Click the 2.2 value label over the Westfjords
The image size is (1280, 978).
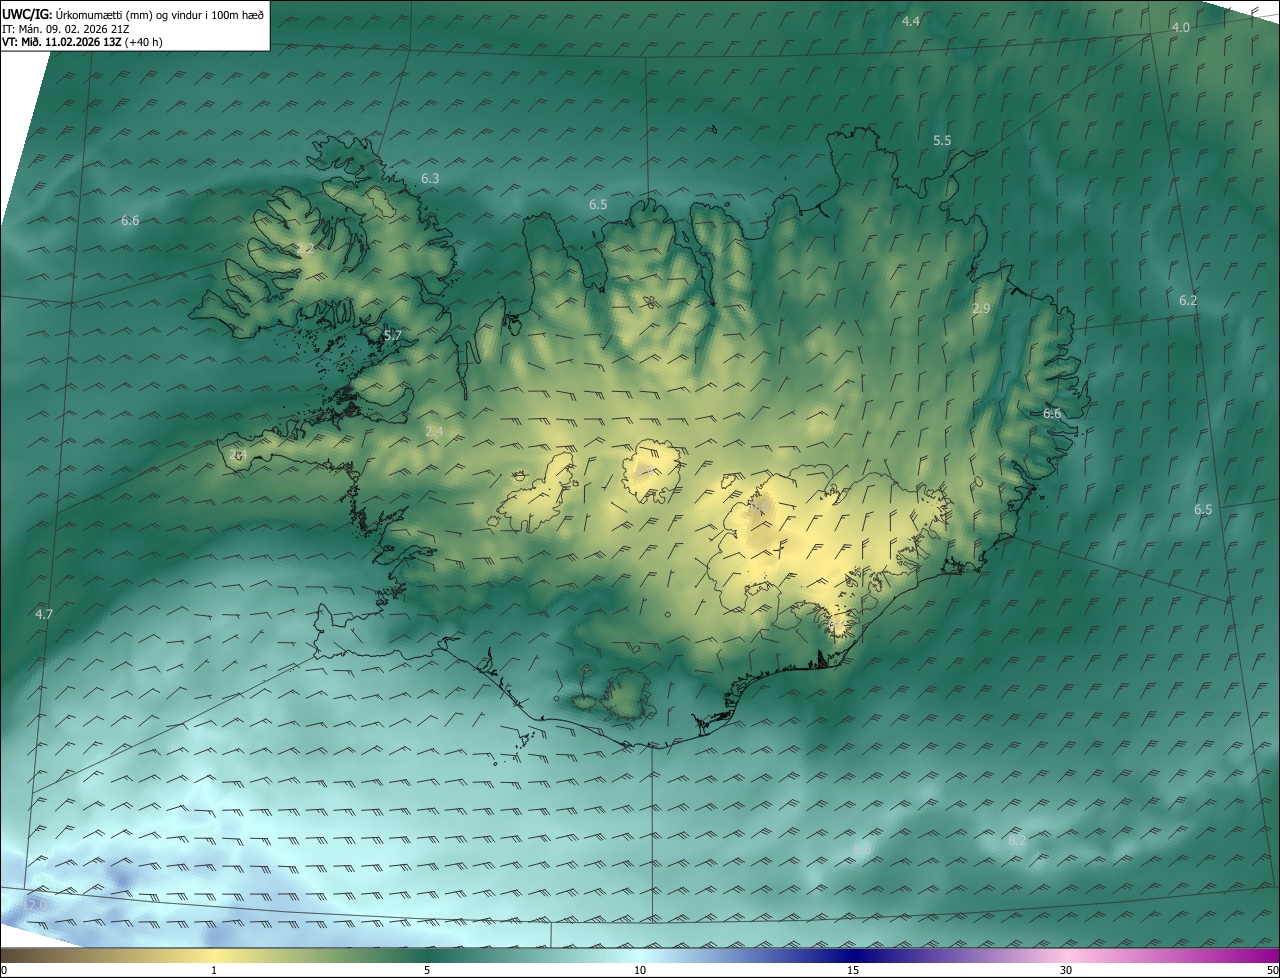point(305,247)
